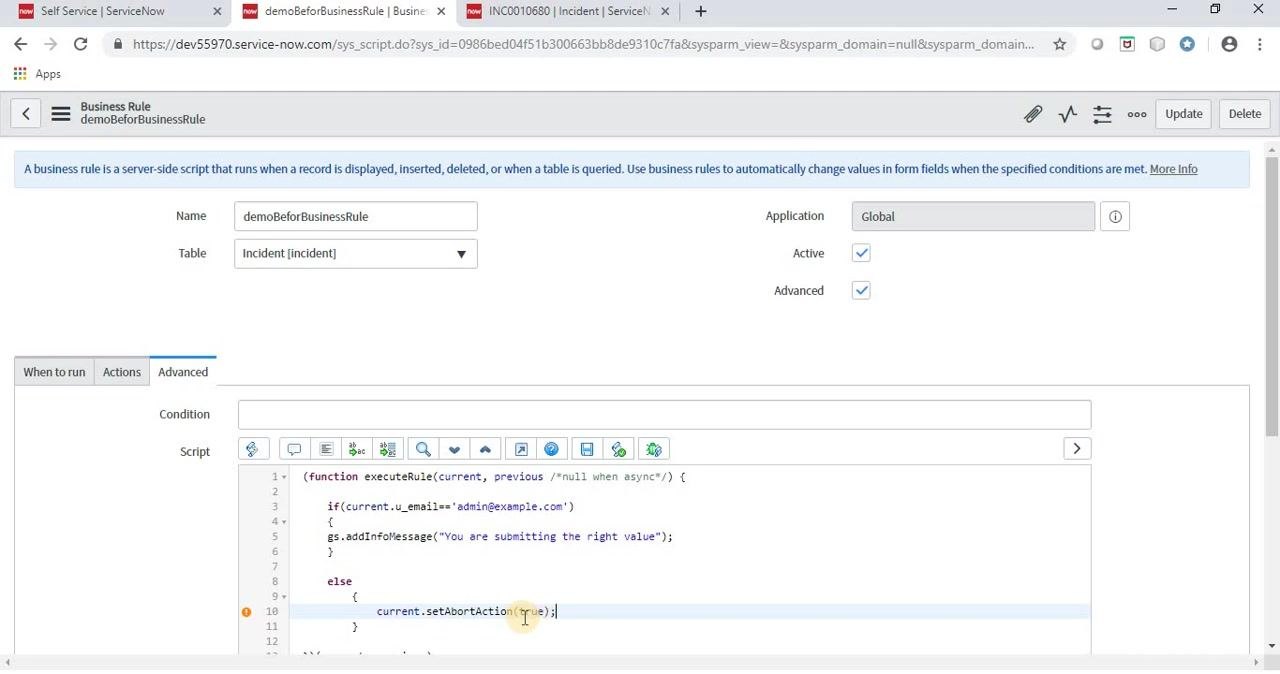The width and height of the screenshot is (1280, 674).
Task: Open the activity stream pulse icon
Action: tap(1068, 114)
